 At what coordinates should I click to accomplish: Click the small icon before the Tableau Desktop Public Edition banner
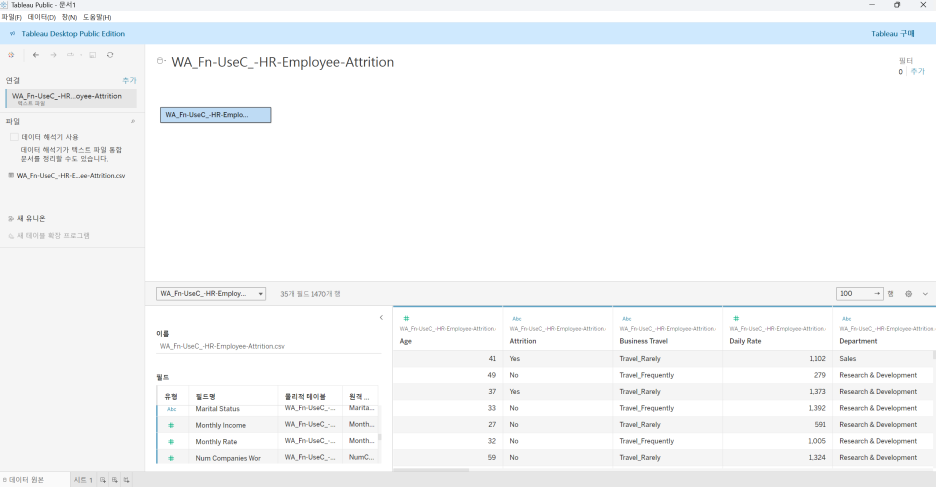[13, 33]
